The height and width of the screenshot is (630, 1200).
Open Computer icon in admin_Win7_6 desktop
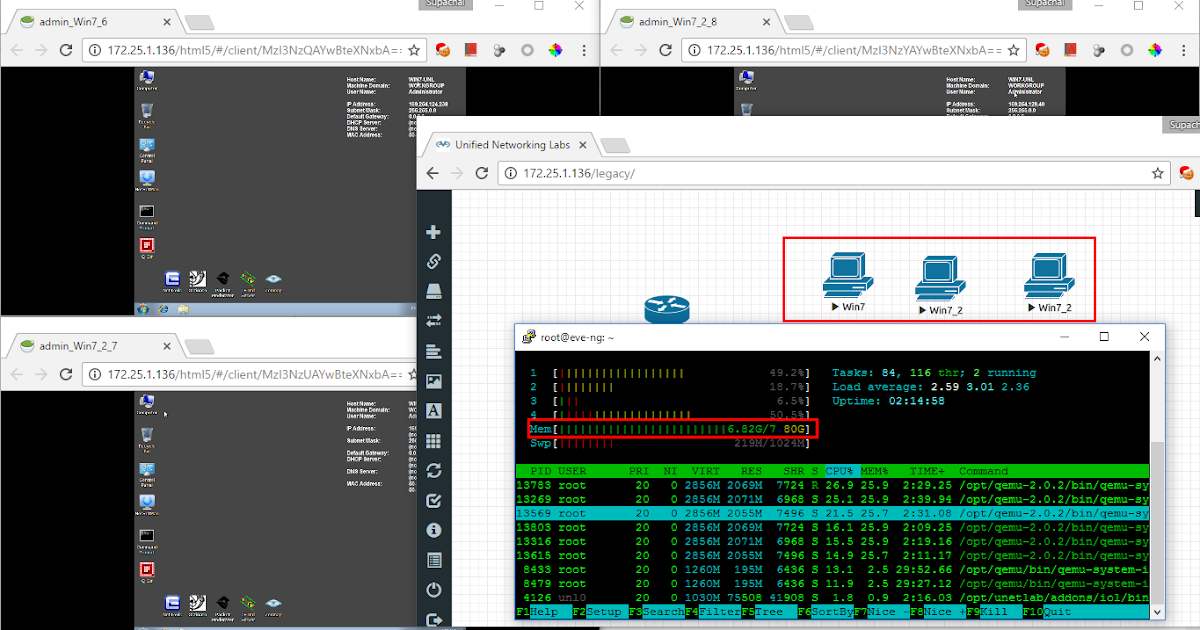click(147, 80)
